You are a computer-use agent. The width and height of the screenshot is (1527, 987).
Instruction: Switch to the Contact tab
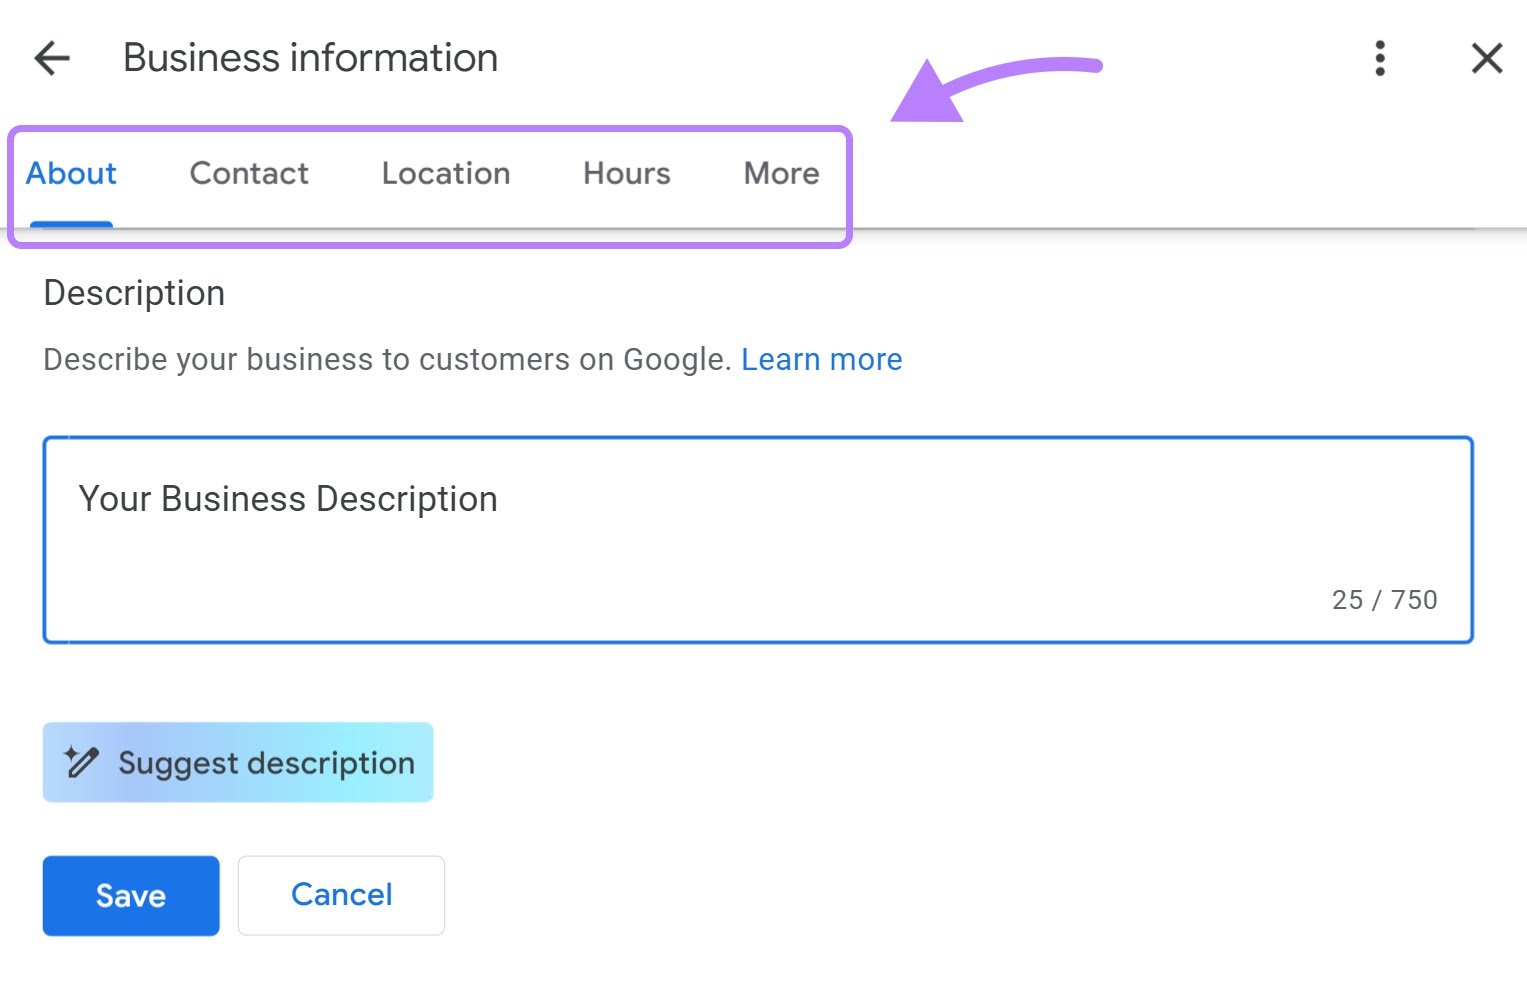(x=248, y=173)
